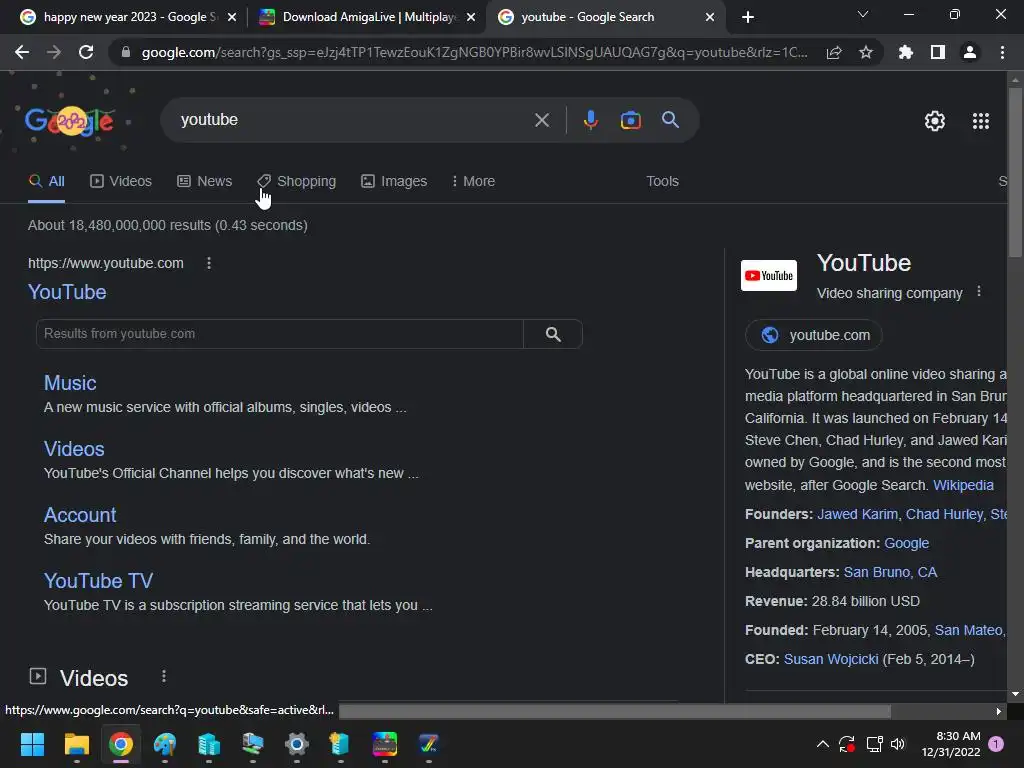This screenshot has width=1024, height=768.
Task: Search within youtube.com results button
Action: coord(553,334)
